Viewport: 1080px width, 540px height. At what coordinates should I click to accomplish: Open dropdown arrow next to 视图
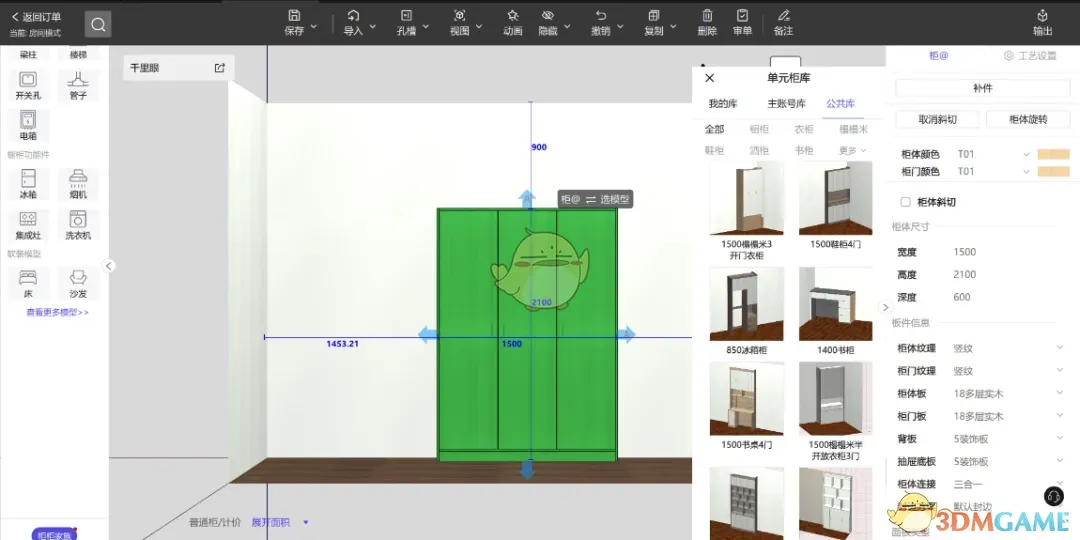tap(479, 26)
